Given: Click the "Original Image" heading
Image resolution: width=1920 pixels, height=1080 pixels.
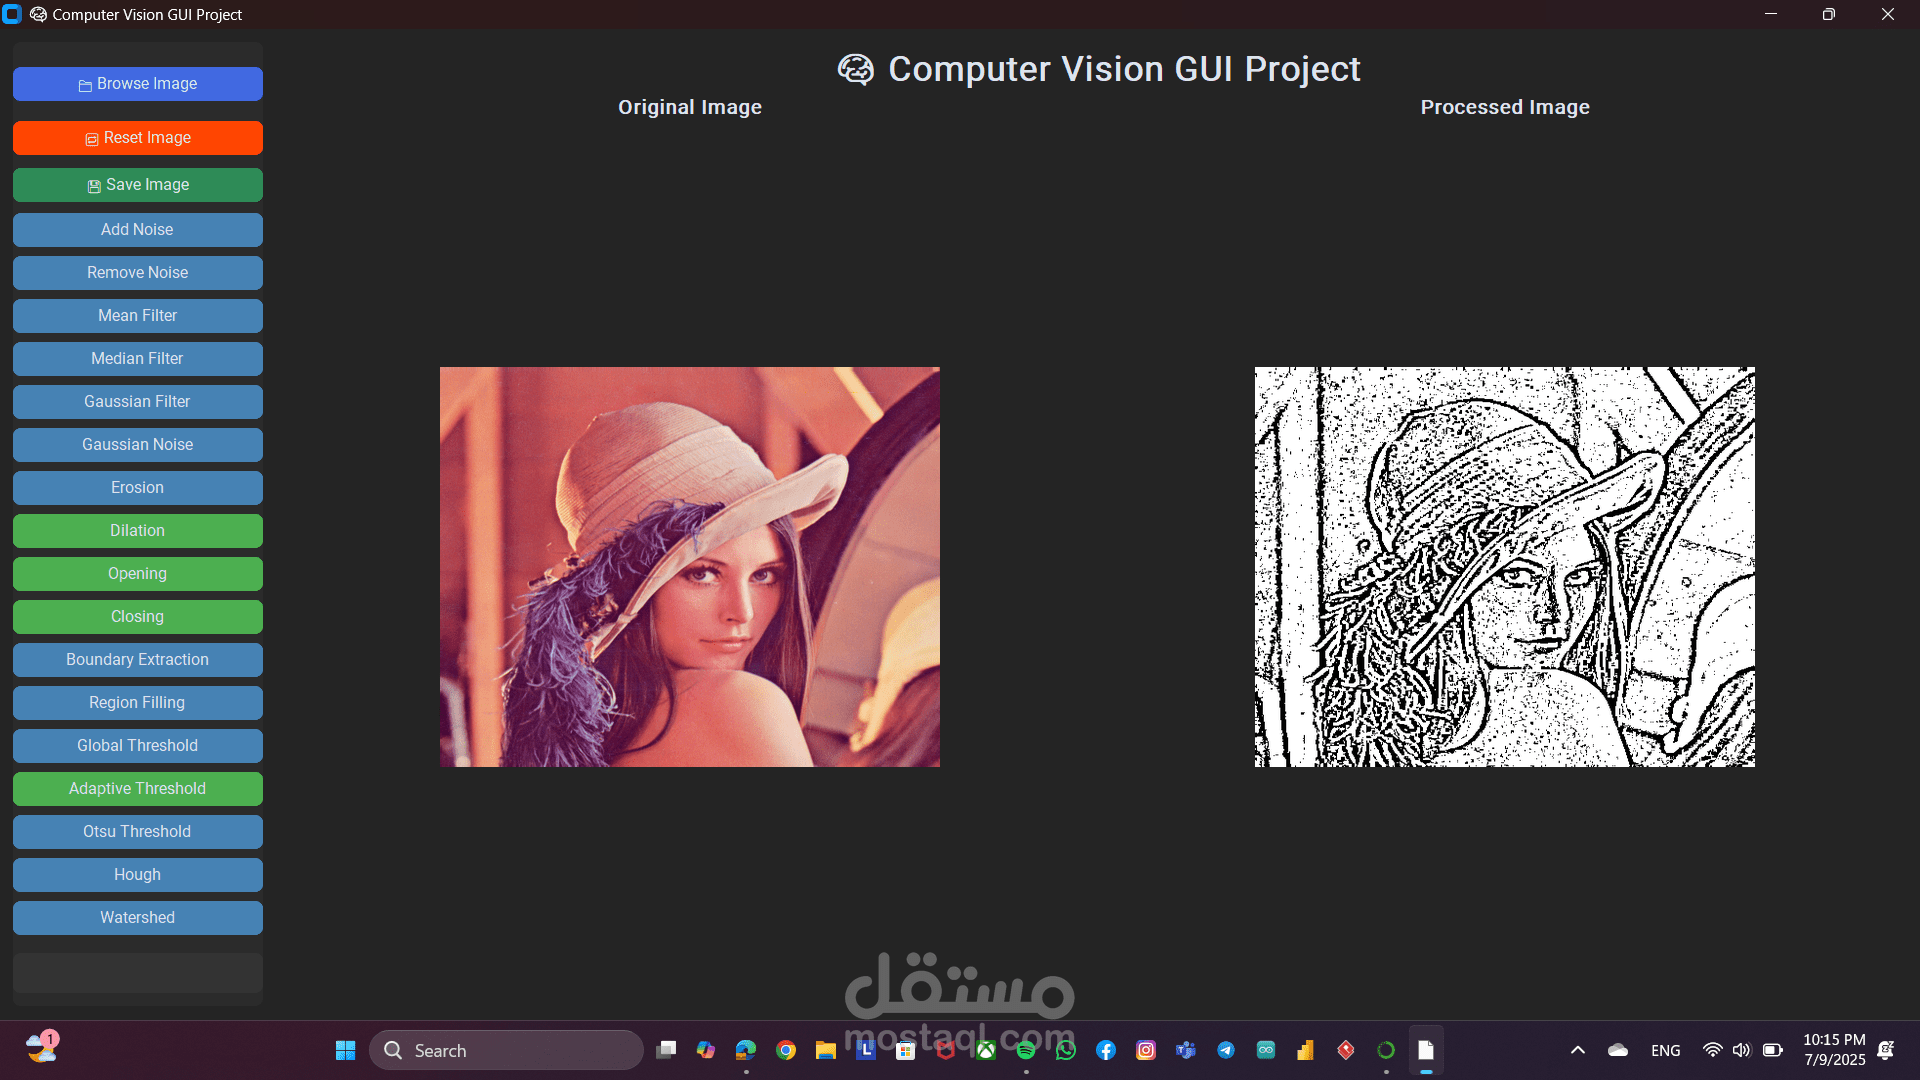Looking at the screenshot, I should (690, 107).
